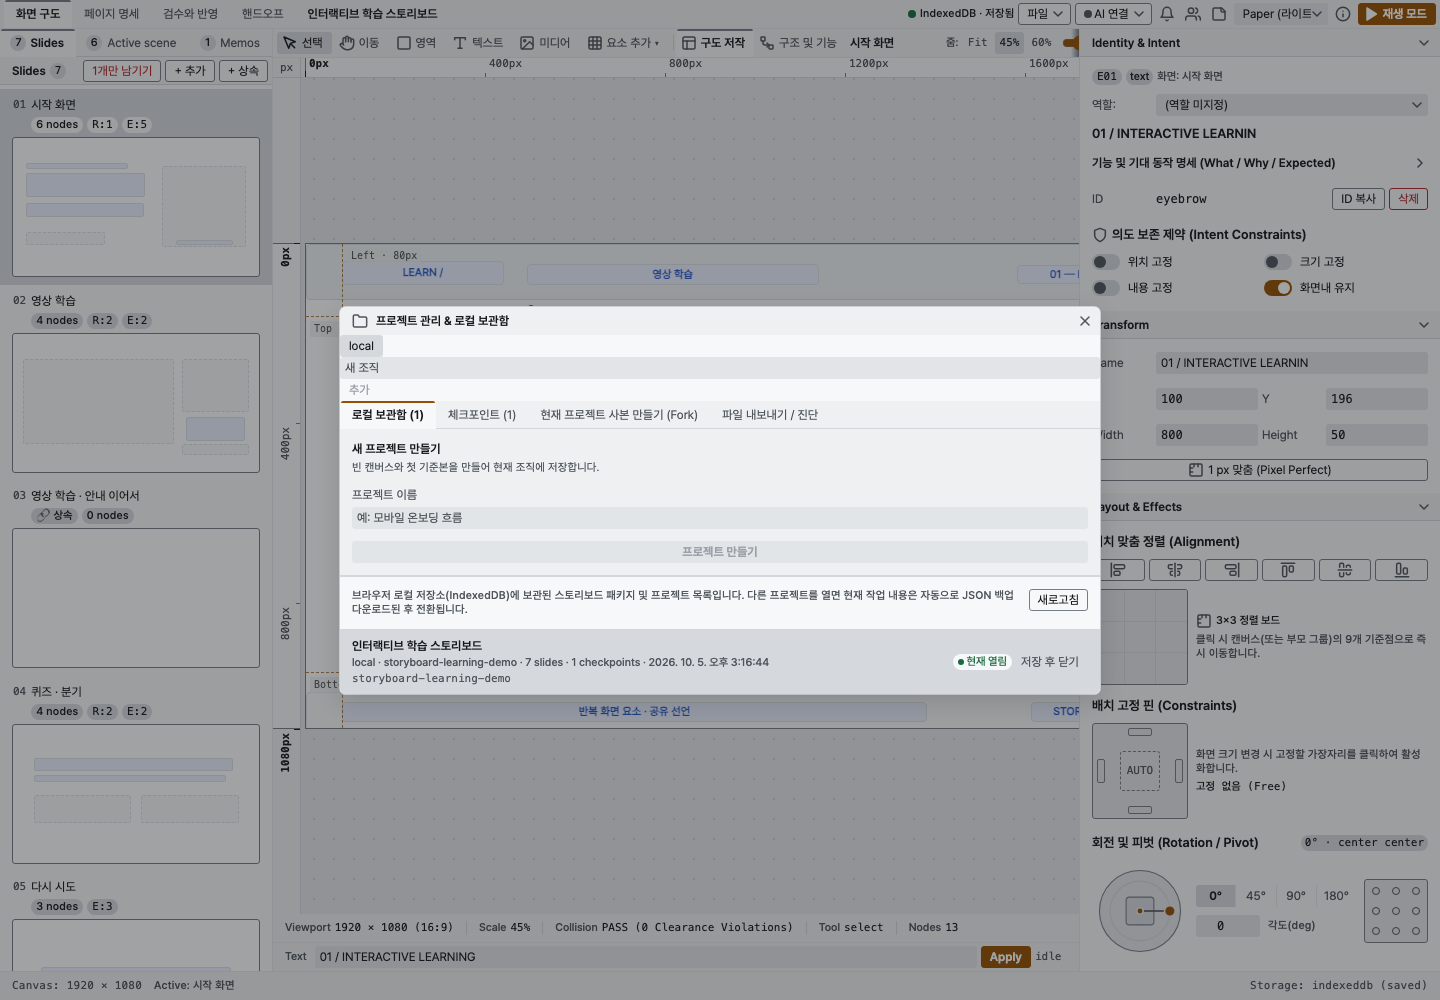This screenshot has height=1000, width=1440.
Task: Open the 역할 role dropdown
Action: (x=1291, y=105)
